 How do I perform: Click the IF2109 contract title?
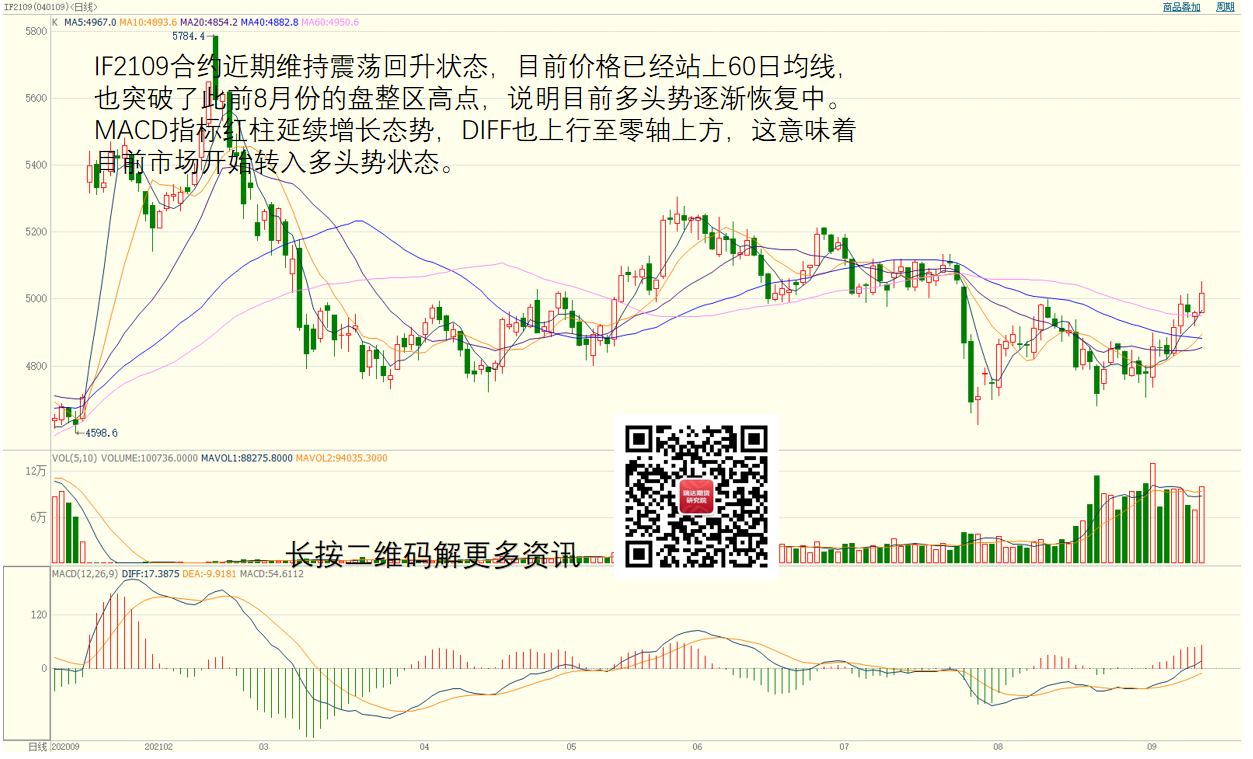(x=57, y=7)
